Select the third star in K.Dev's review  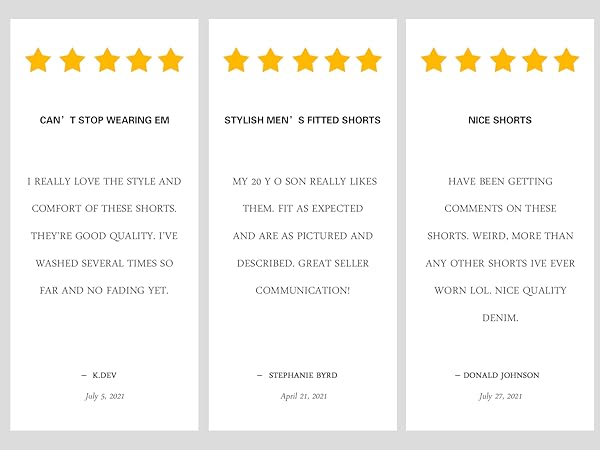click(107, 60)
